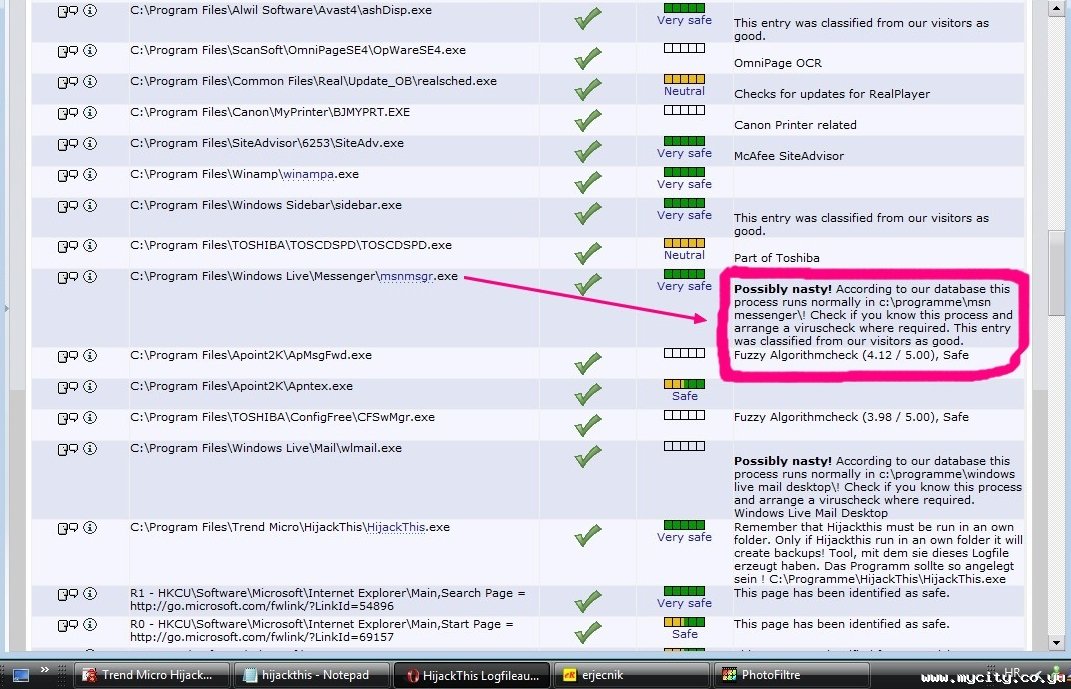Switch to PhotoFiltre from the taskbar
1071x689 pixels.
[x=792, y=675]
